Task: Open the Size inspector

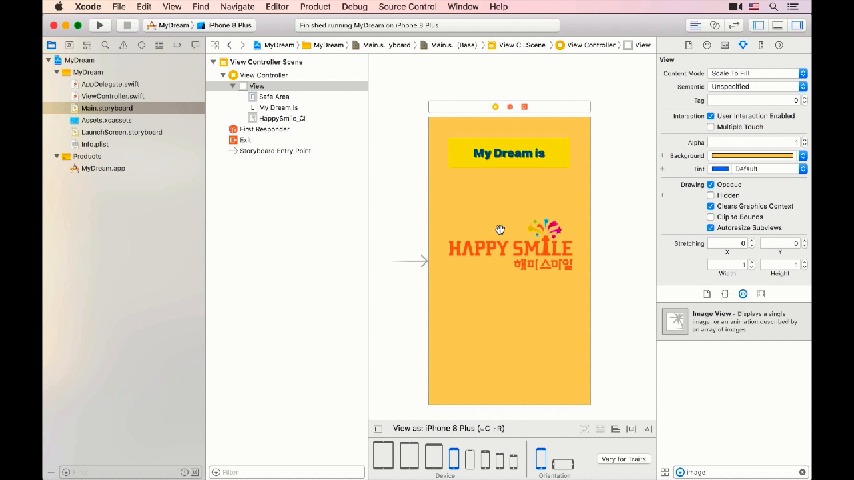Action: pyautogui.click(x=761, y=45)
